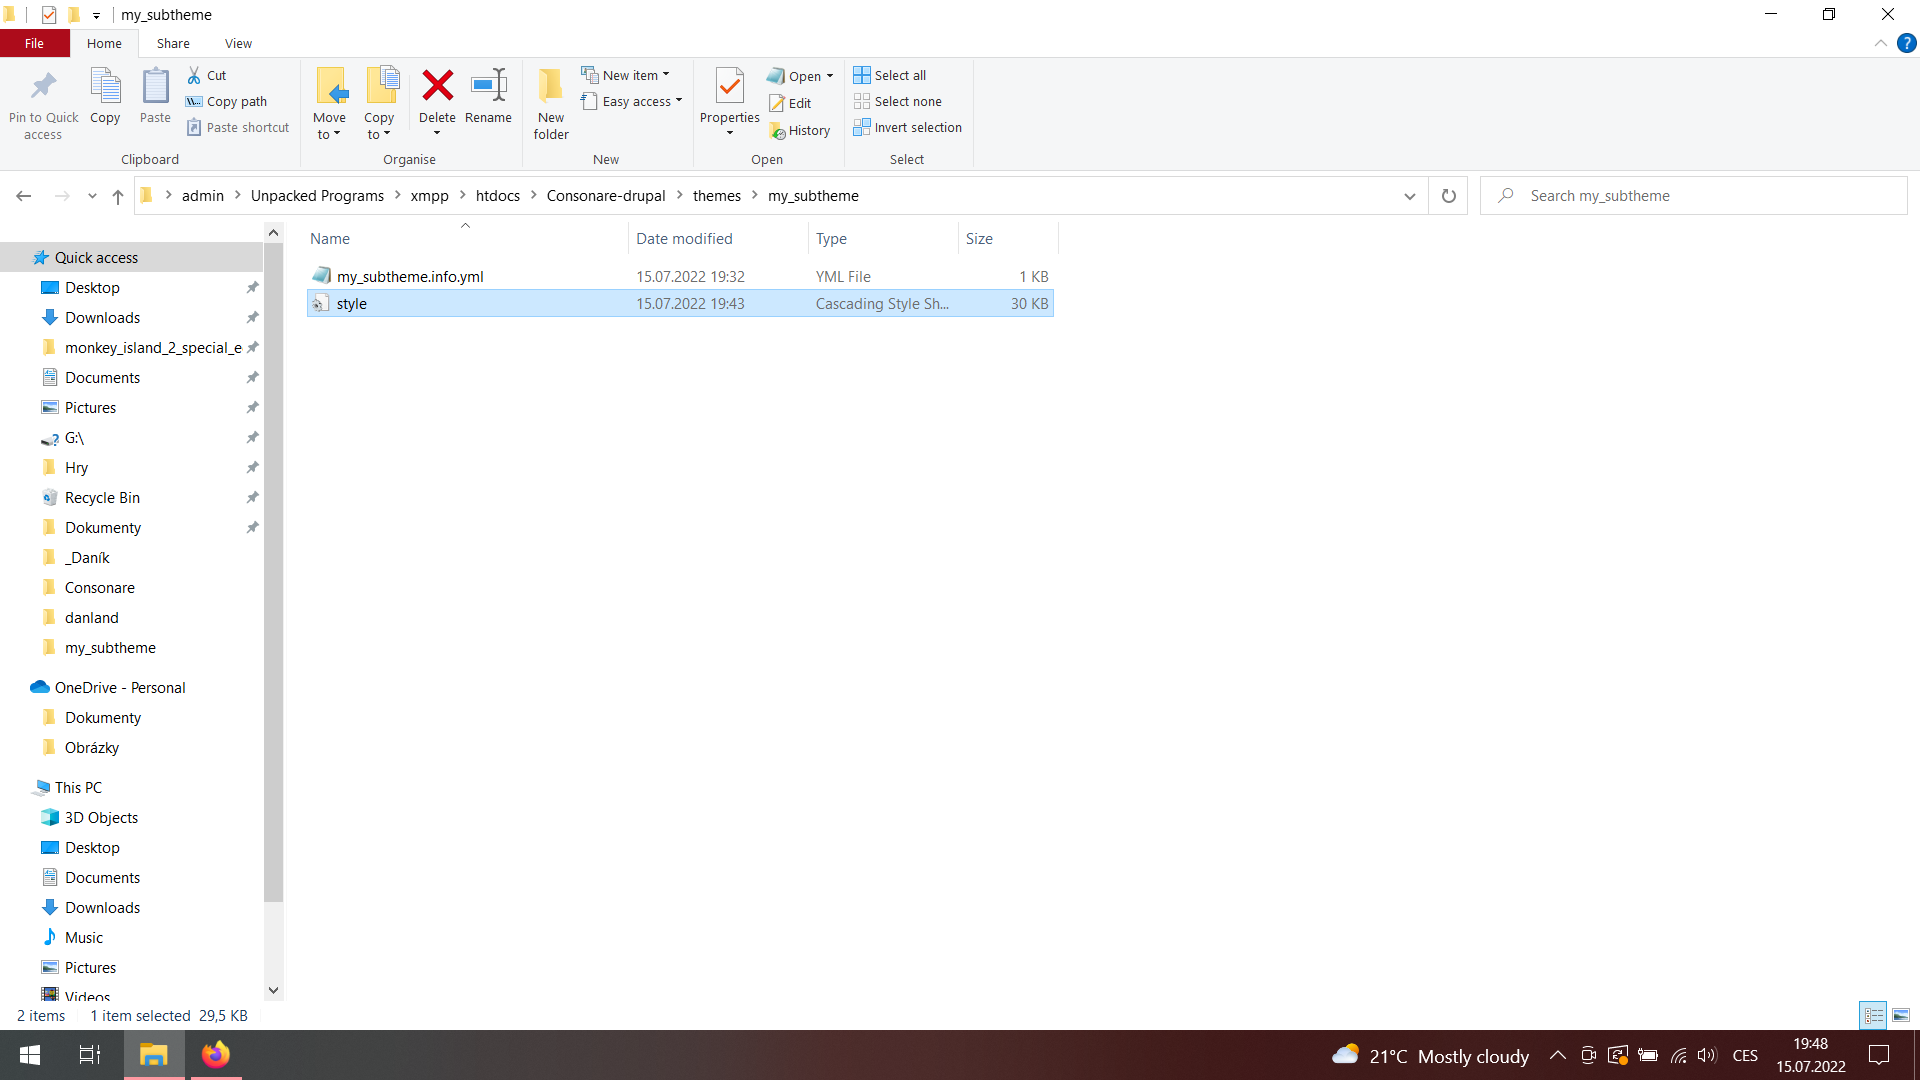Switch to details view layout icon

[1873, 1015]
